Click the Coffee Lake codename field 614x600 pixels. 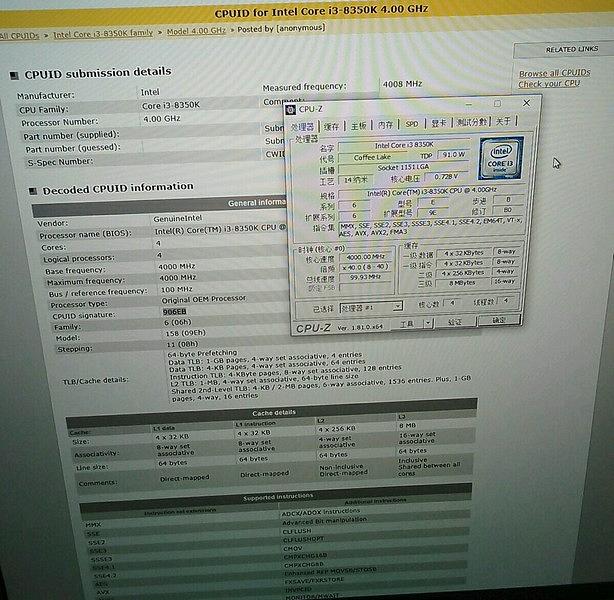(x=372, y=157)
